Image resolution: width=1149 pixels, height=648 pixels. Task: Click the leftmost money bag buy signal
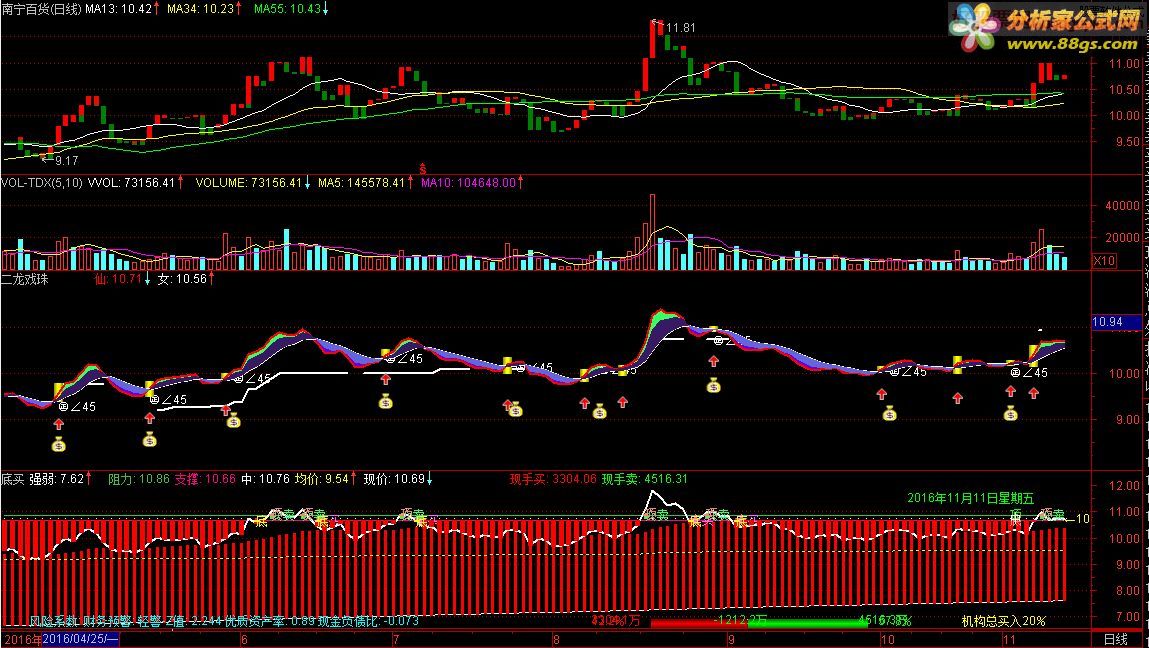(x=59, y=443)
